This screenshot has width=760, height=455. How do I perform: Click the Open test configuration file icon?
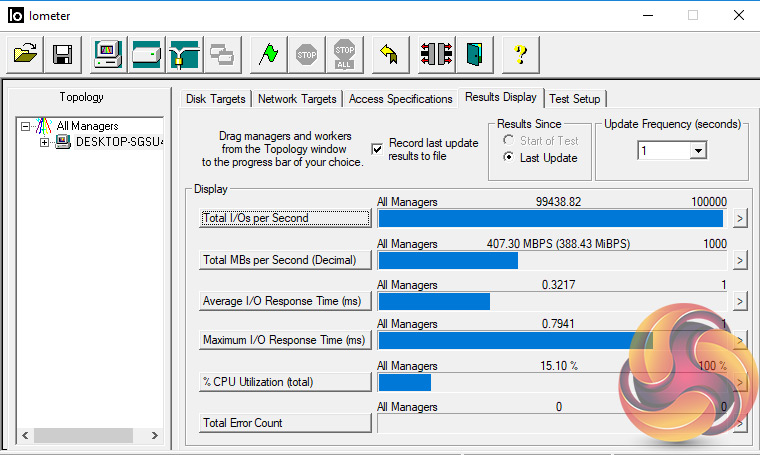coord(27,54)
